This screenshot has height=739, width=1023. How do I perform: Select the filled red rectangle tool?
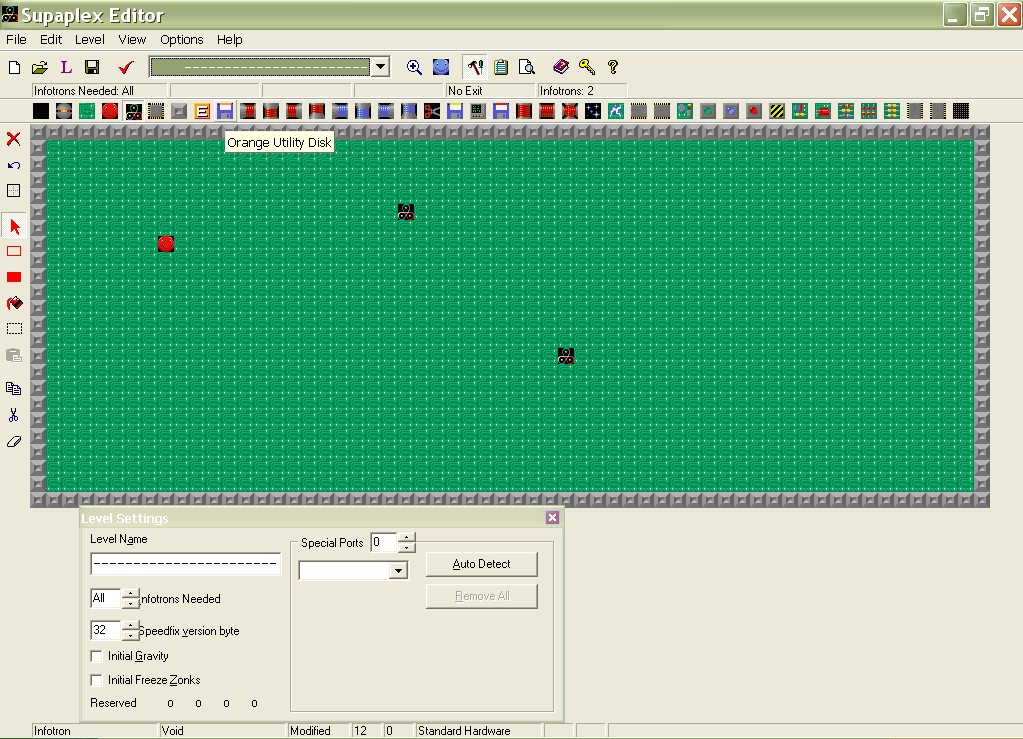click(14, 277)
